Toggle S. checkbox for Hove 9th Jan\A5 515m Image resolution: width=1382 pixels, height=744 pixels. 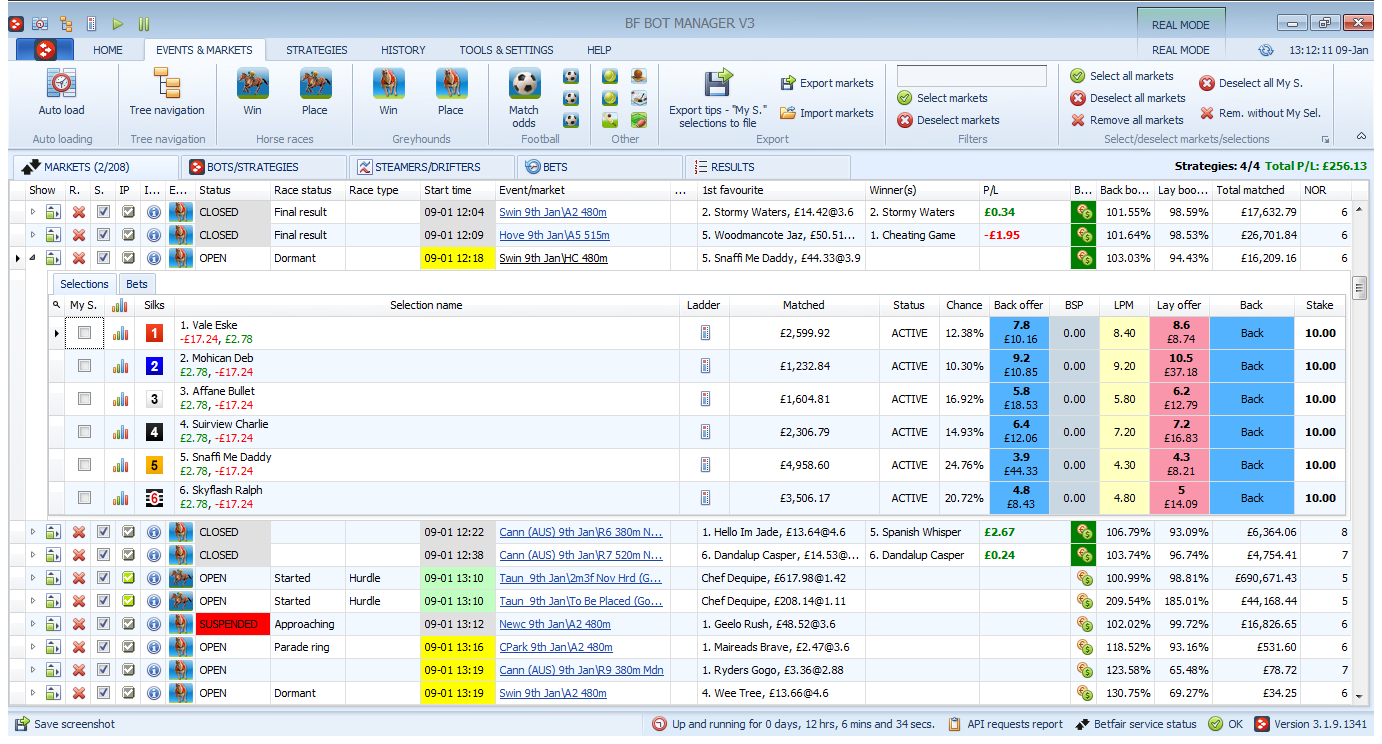(x=103, y=235)
